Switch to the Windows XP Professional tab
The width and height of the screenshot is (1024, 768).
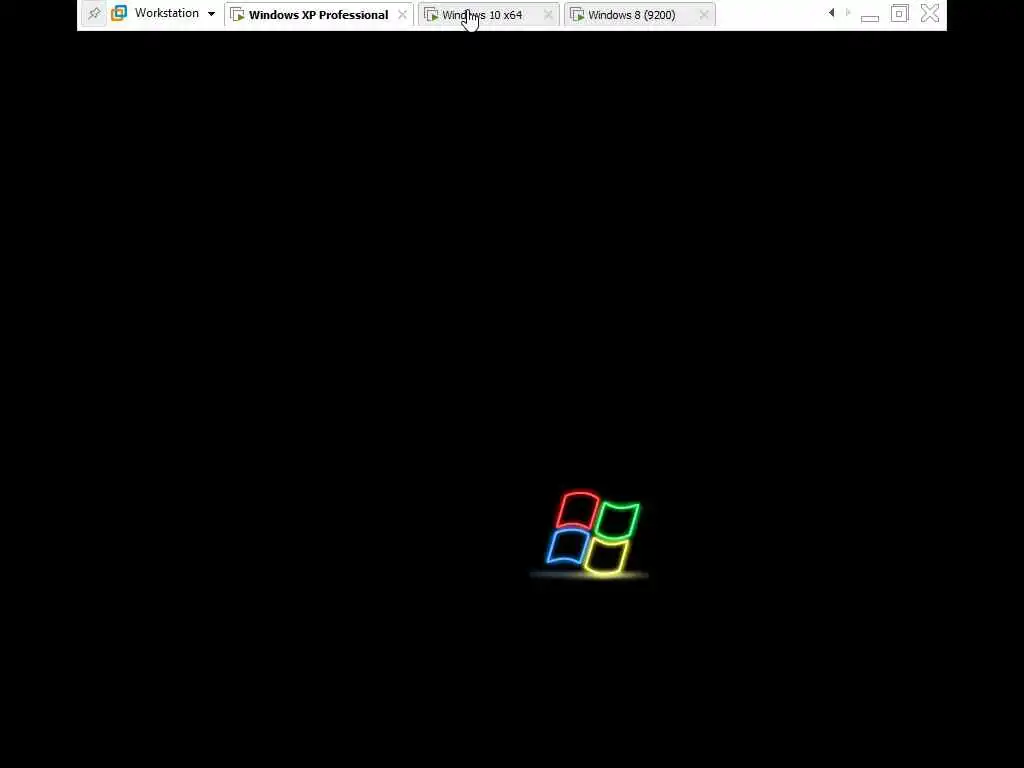(x=318, y=14)
